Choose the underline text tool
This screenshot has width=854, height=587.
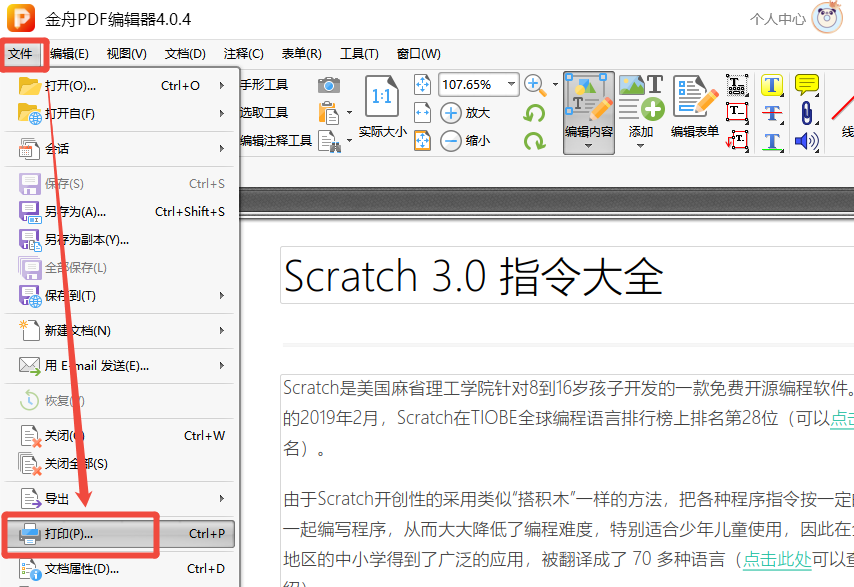(x=772, y=141)
